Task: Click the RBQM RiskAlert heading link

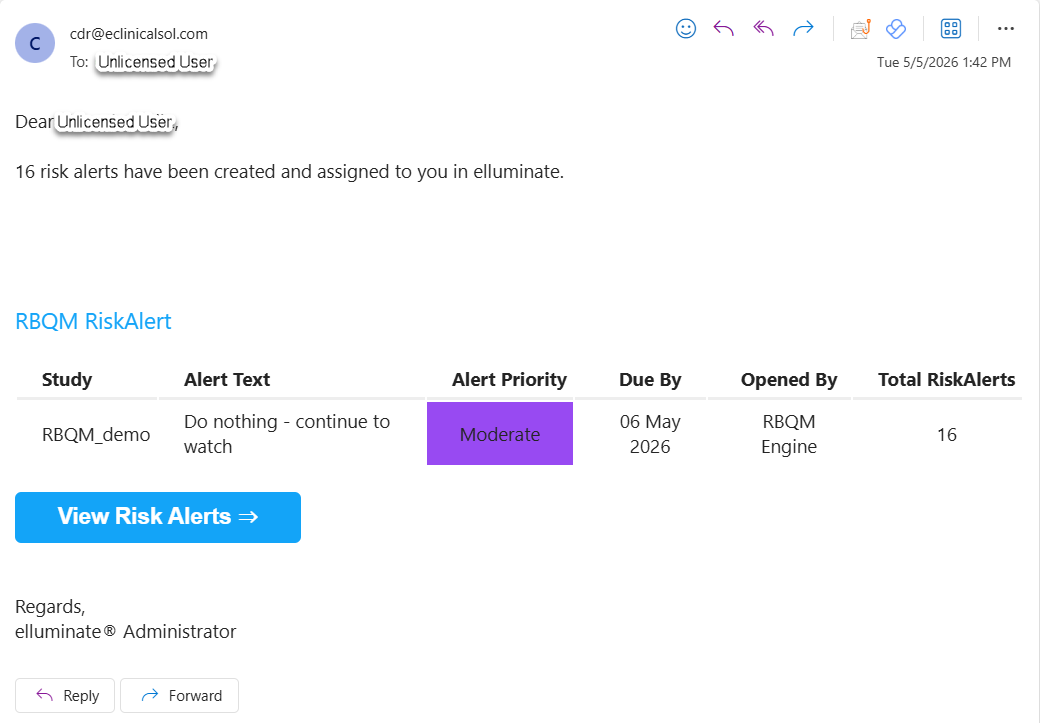Action: [94, 321]
